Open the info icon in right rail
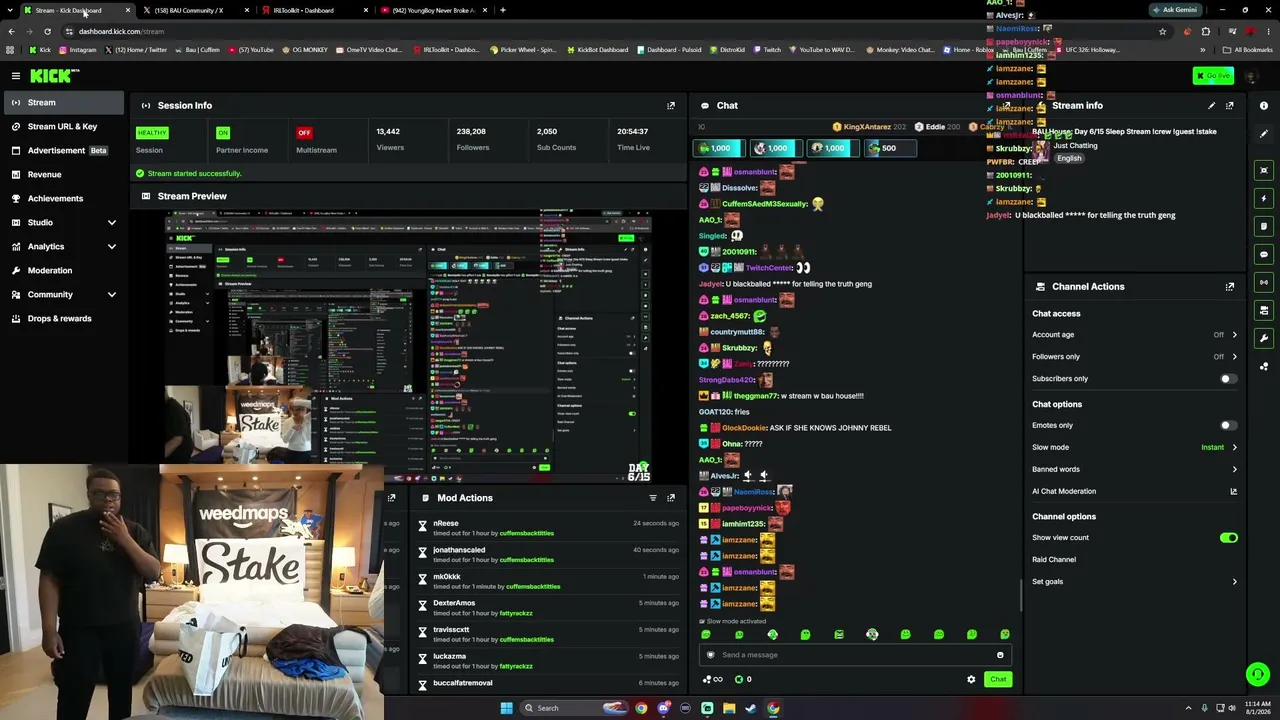 click(1264, 105)
